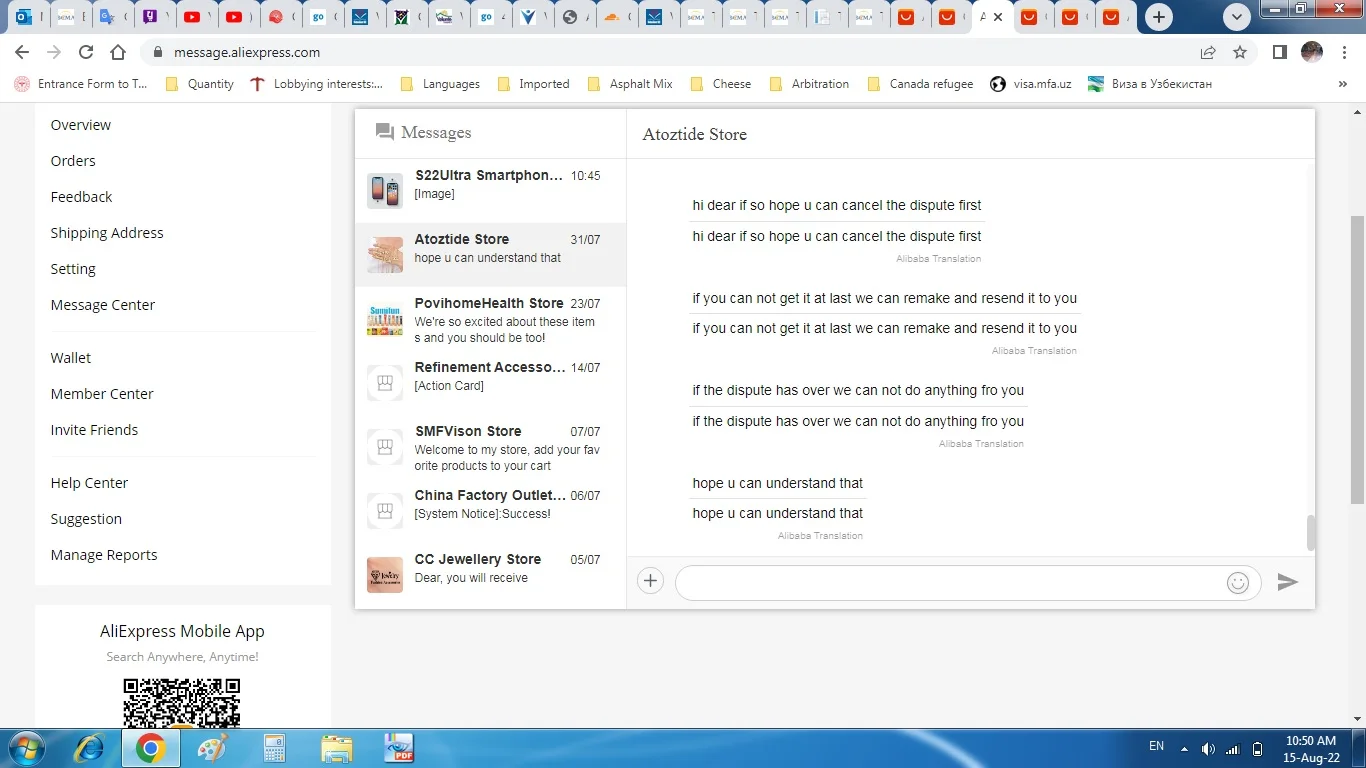Open the PDF viewer on the taskbar
This screenshot has width=1366, height=768.
click(399, 748)
